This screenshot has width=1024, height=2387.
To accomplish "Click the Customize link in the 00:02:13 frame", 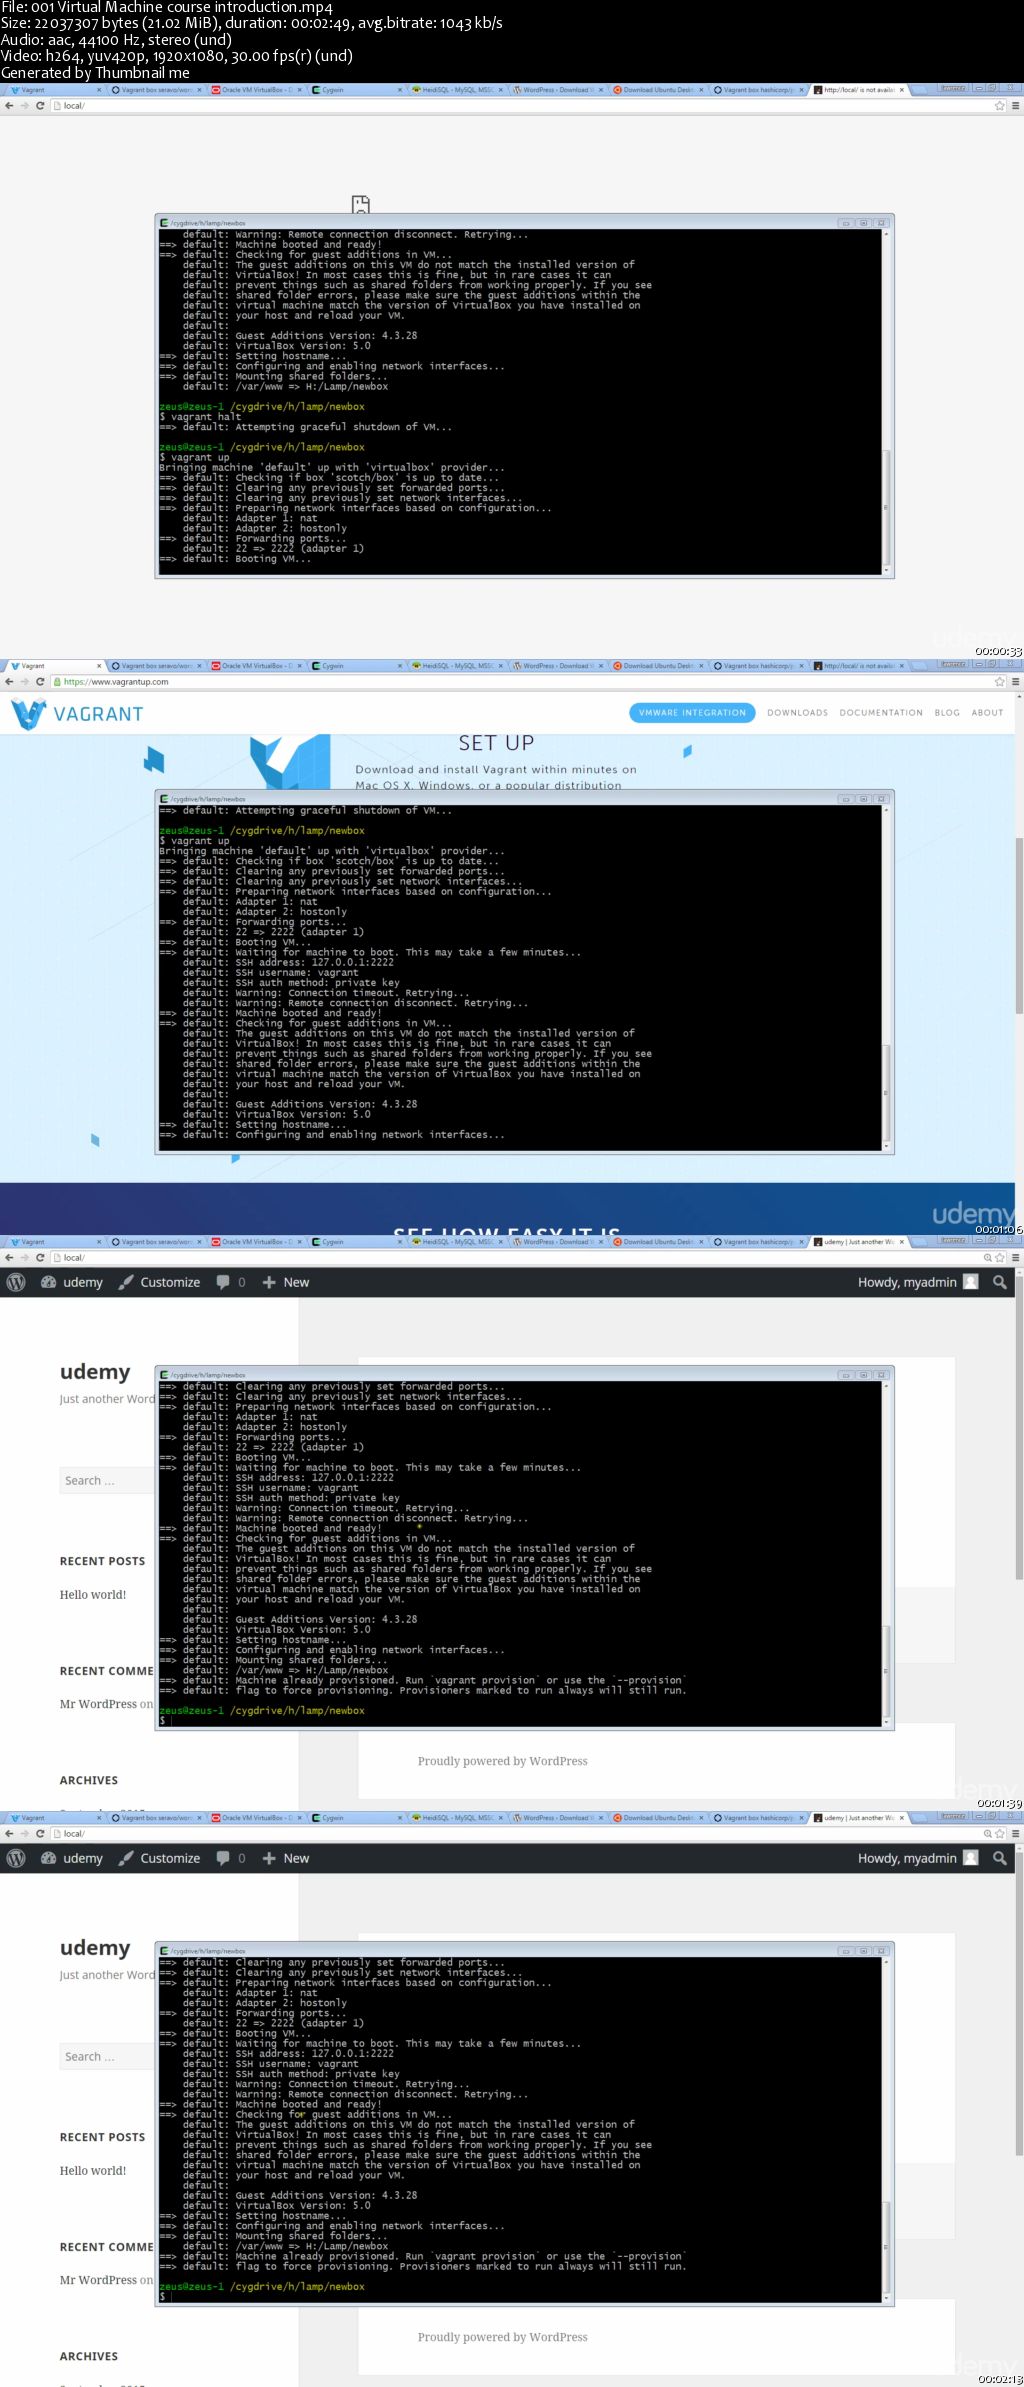I will pyautogui.click(x=170, y=1858).
